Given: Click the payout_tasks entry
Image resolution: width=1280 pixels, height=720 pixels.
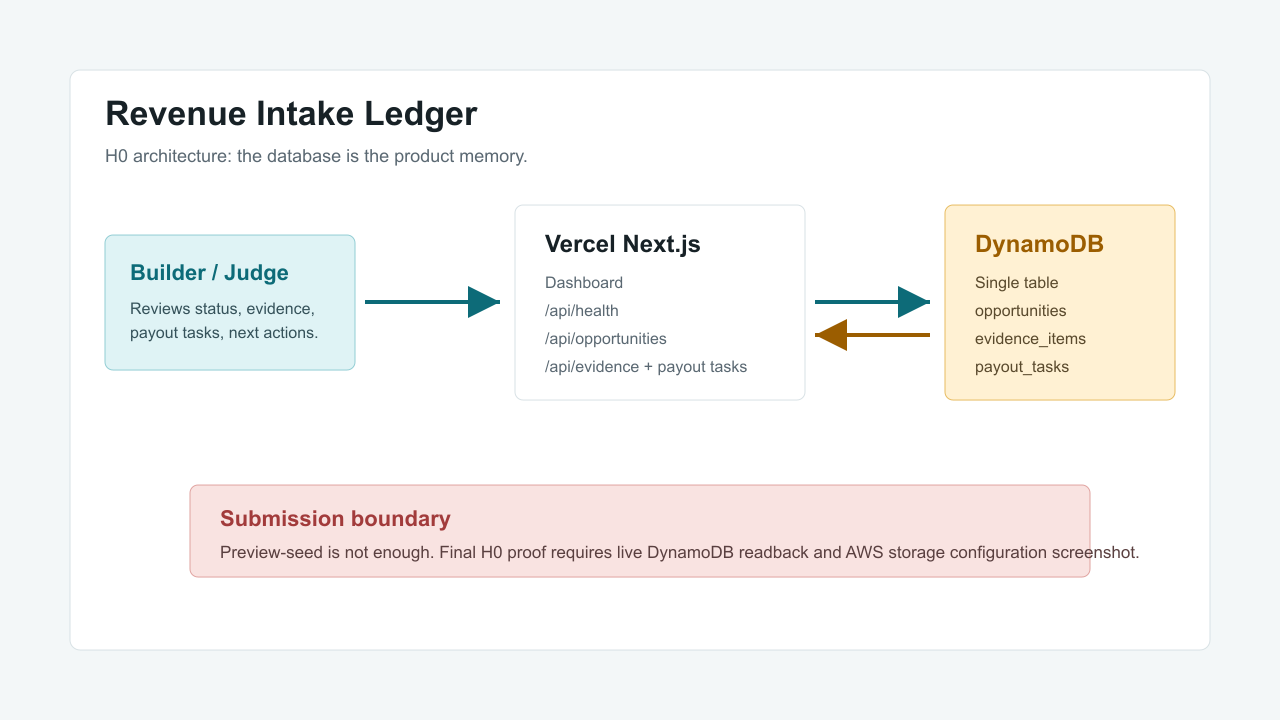Looking at the screenshot, I should [1022, 367].
